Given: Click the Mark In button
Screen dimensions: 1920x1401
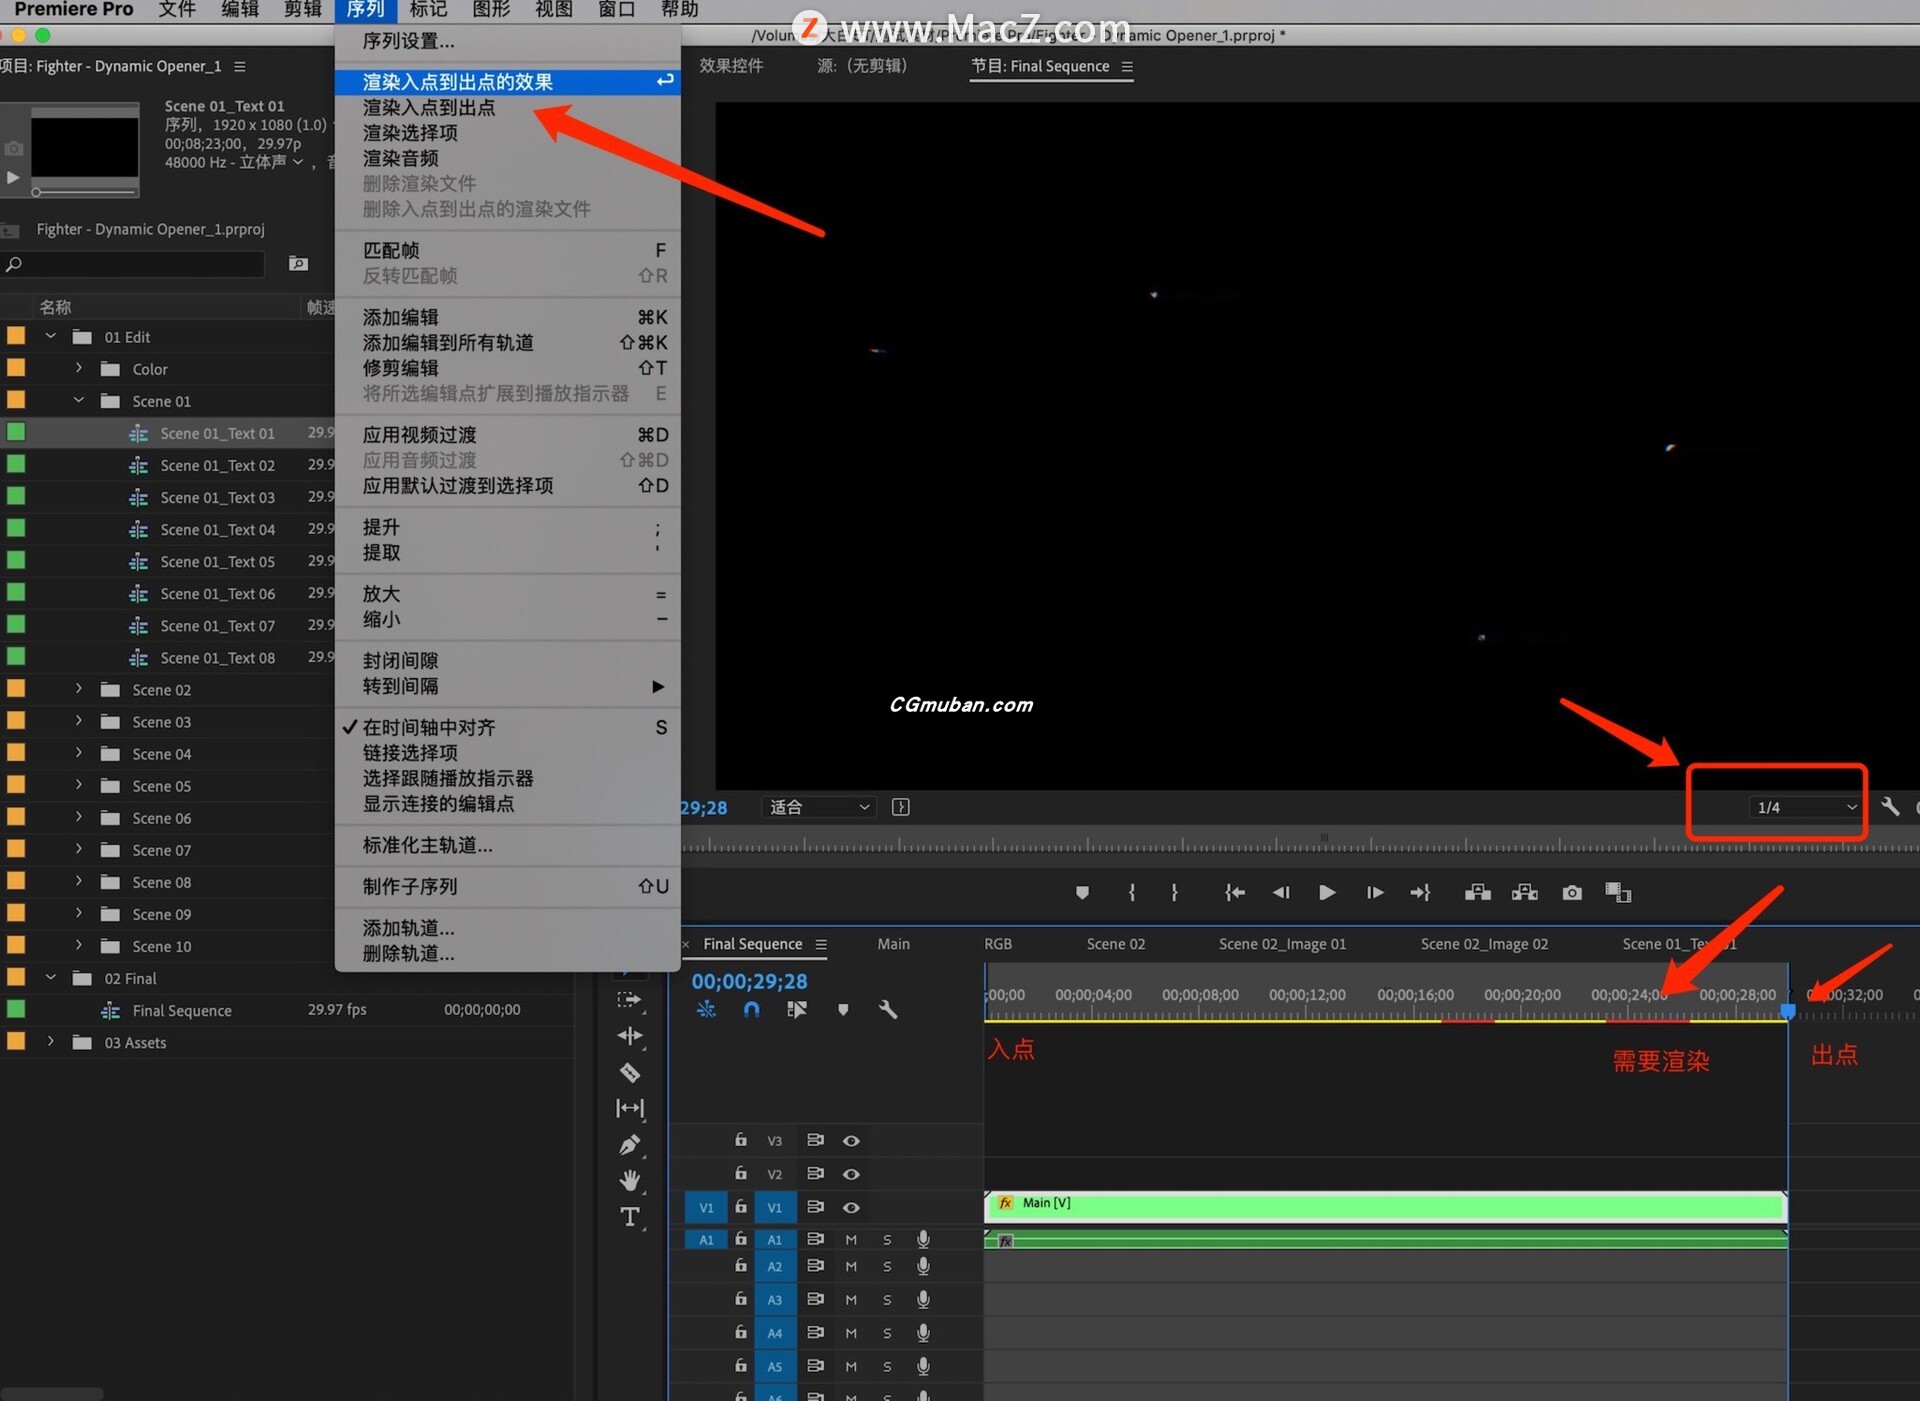Looking at the screenshot, I should (x=1131, y=893).
